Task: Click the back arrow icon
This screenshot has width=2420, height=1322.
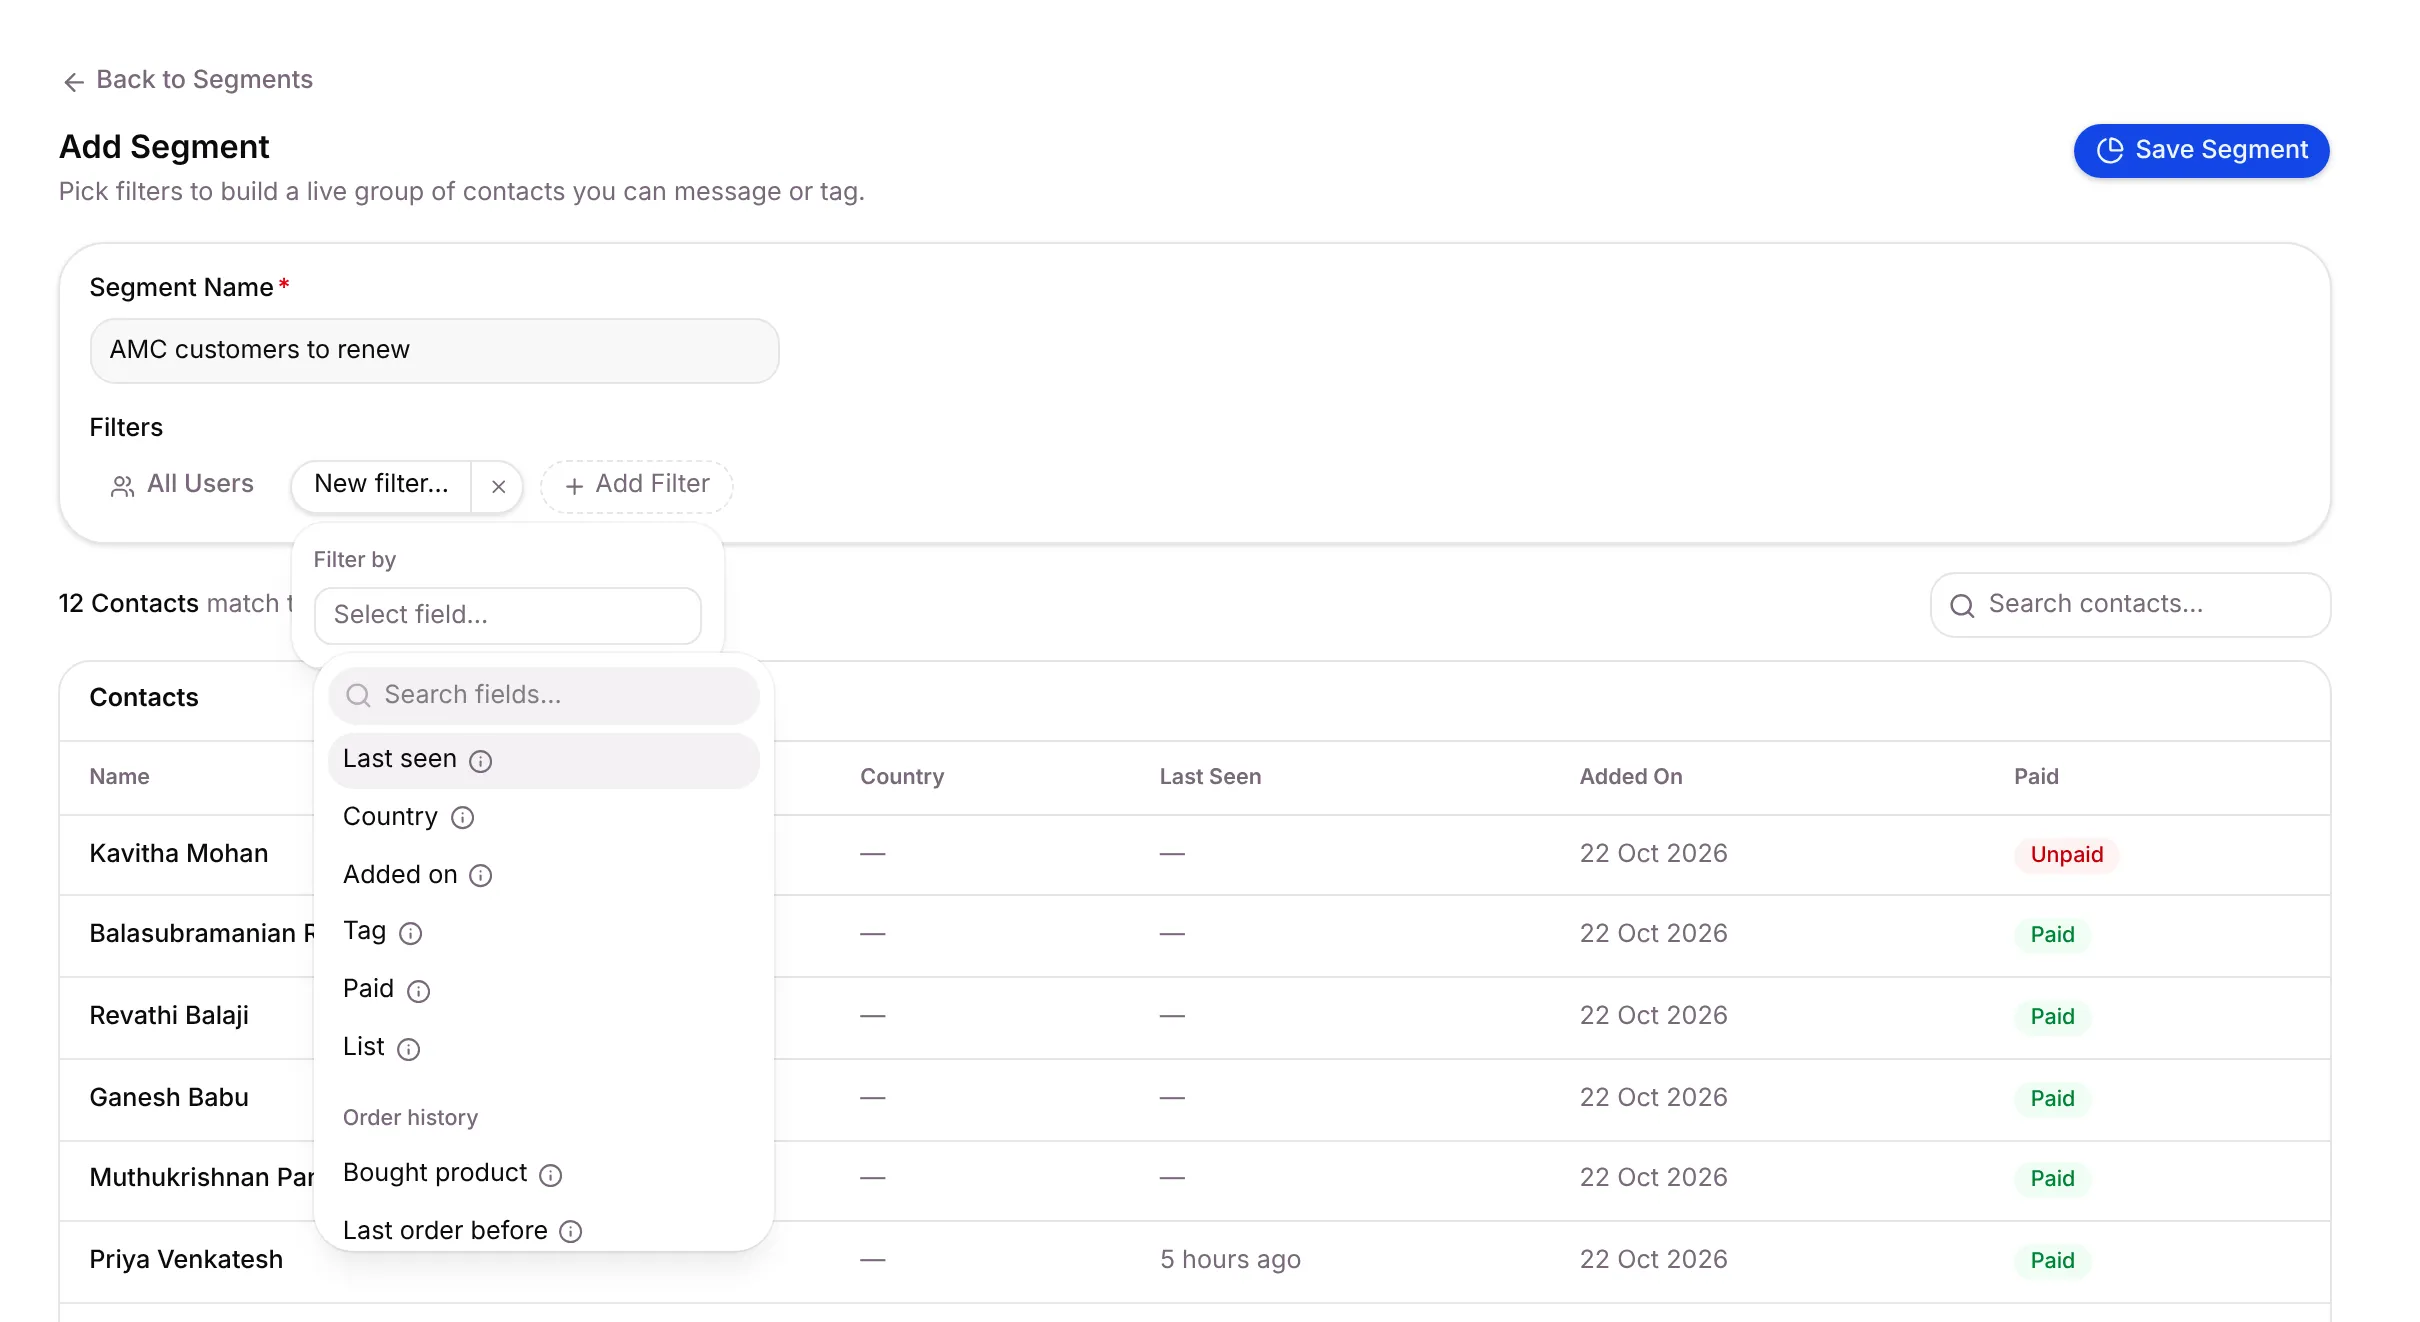Action: (x=73, y=82)
